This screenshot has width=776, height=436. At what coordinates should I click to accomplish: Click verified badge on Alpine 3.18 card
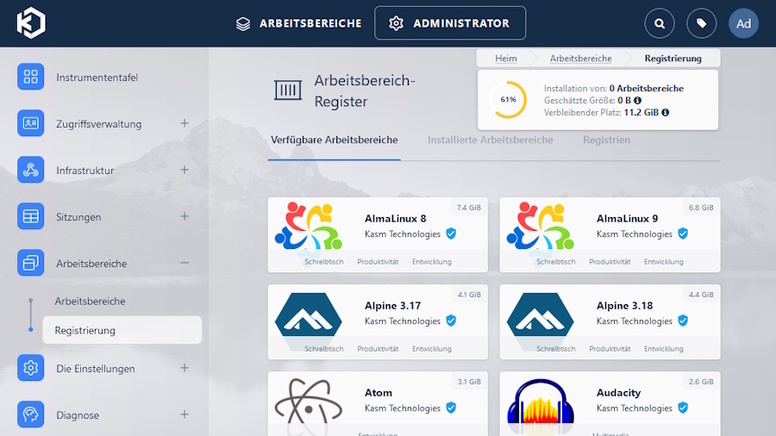click(x=683, y=321)
